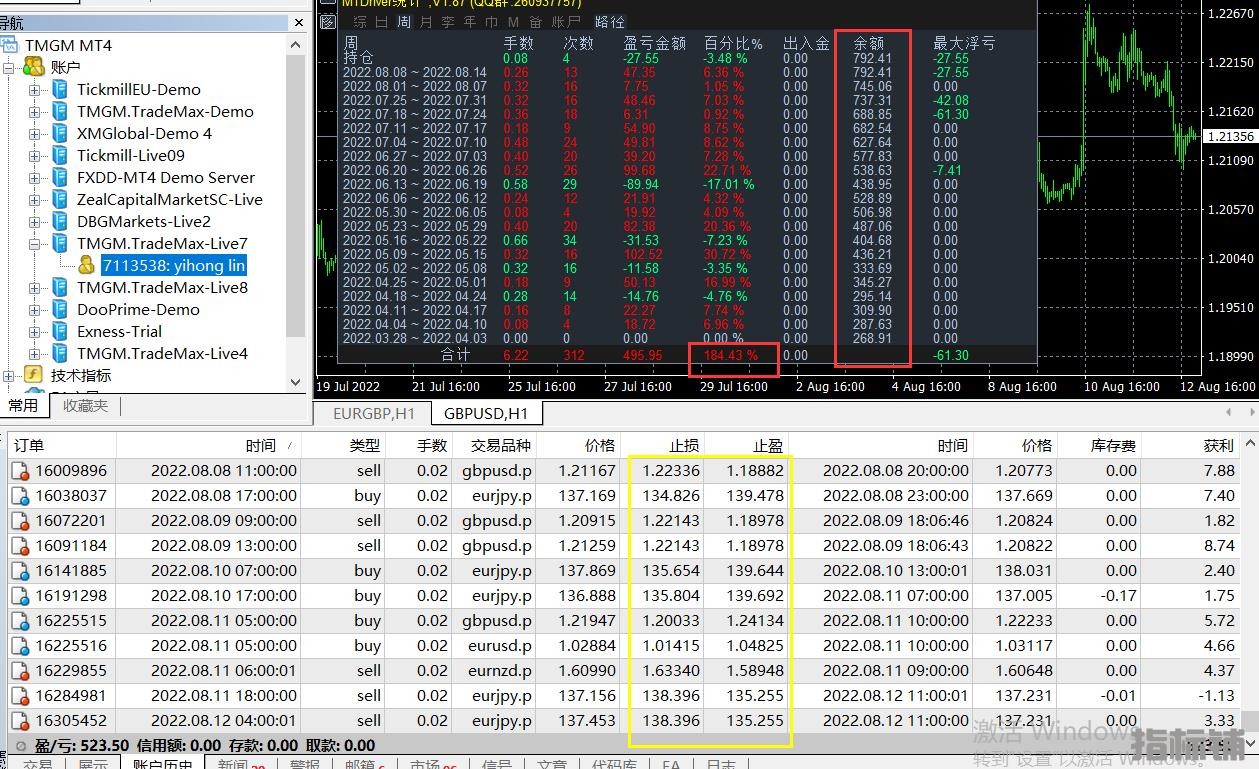This screenshot has height=769, width=1259.
Task: Click 路径 button in statistics panel
Action: (609, 21)
